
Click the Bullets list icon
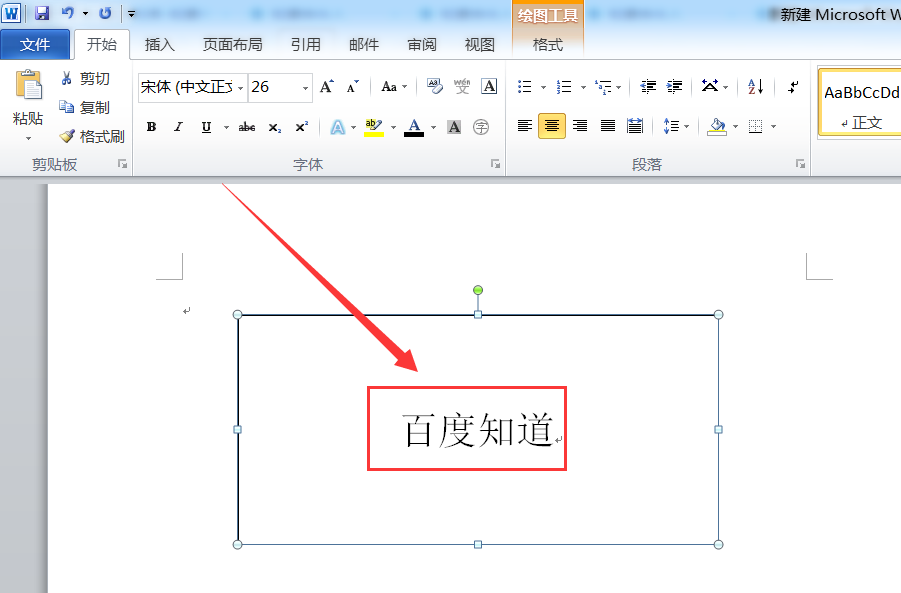(525, 87)
